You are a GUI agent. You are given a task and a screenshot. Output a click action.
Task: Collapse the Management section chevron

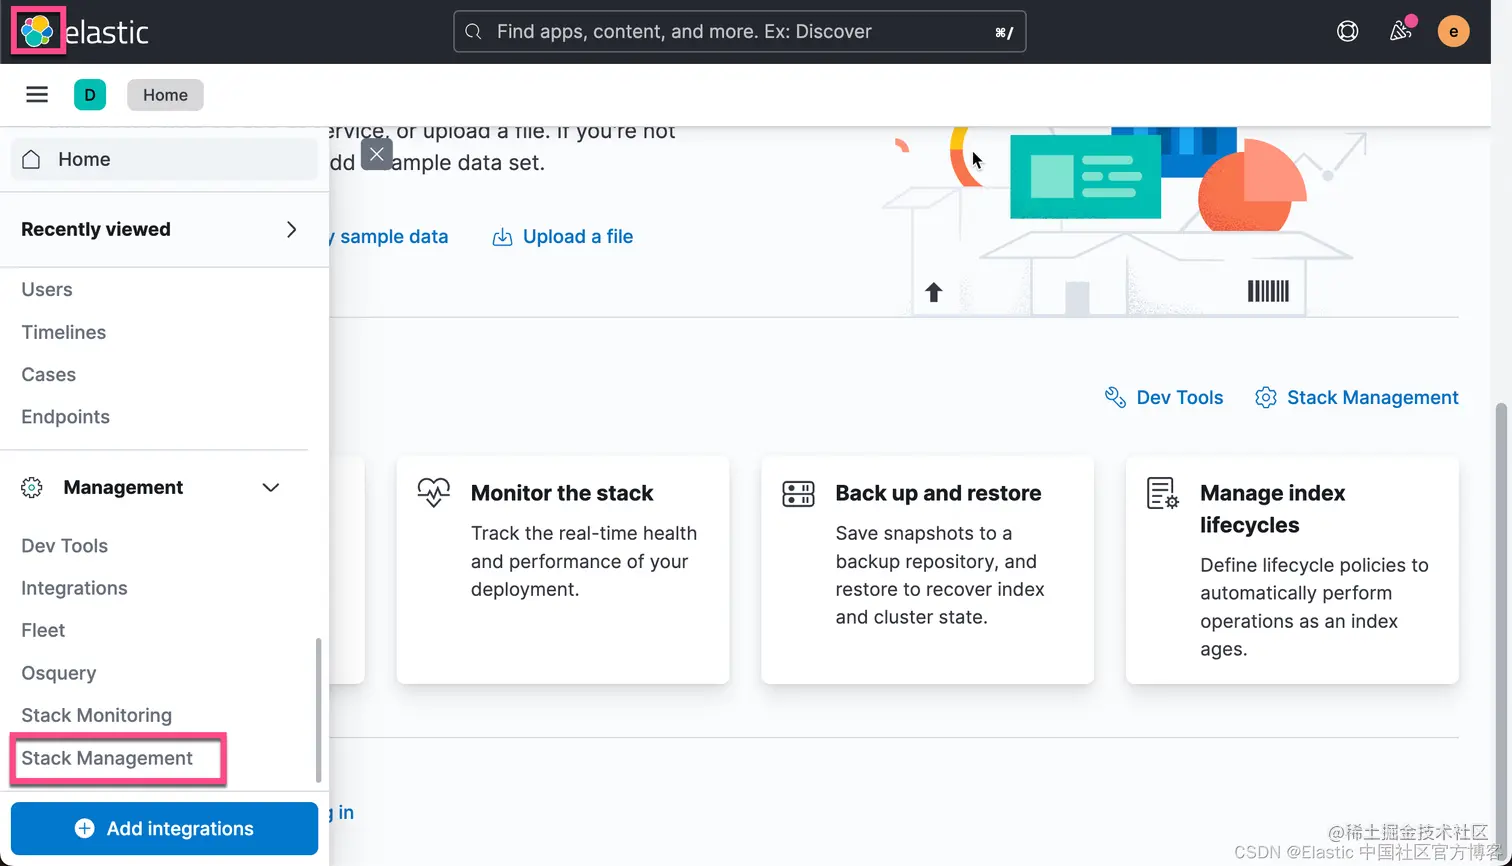click(x=270, y=487)
